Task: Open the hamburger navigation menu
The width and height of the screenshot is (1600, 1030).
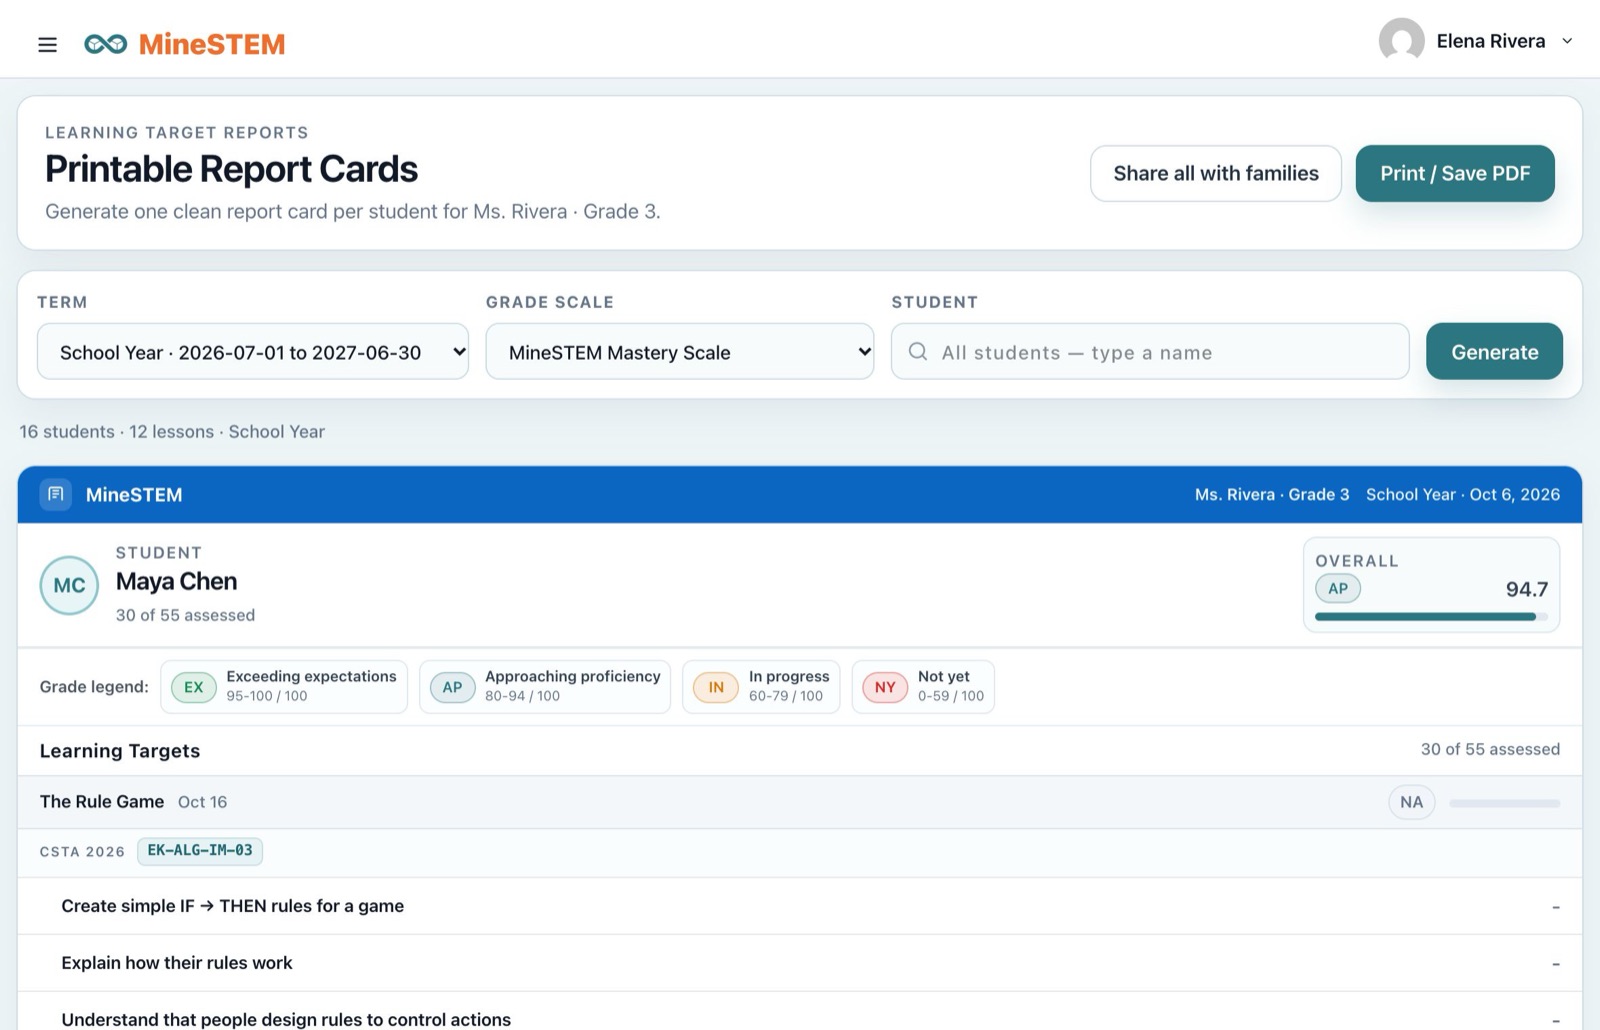Action: (x=47, y=44)
